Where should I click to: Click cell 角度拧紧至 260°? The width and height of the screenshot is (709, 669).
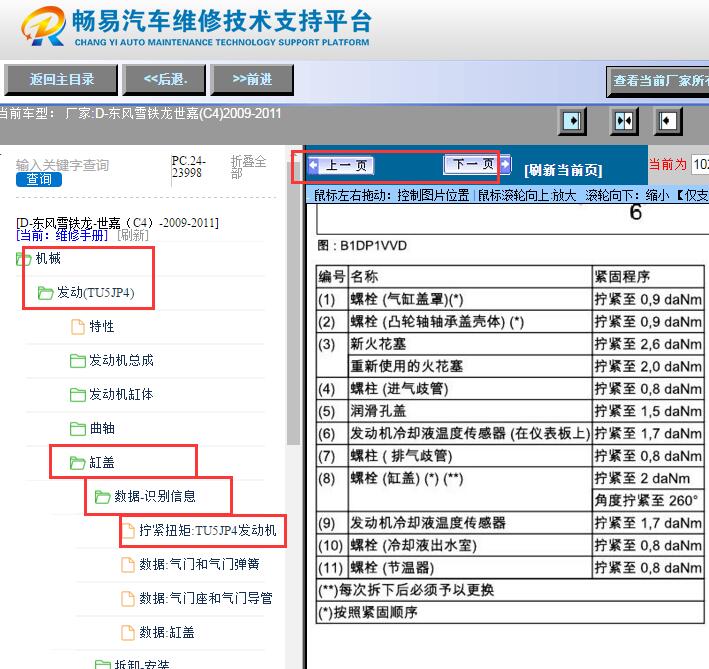648,501
